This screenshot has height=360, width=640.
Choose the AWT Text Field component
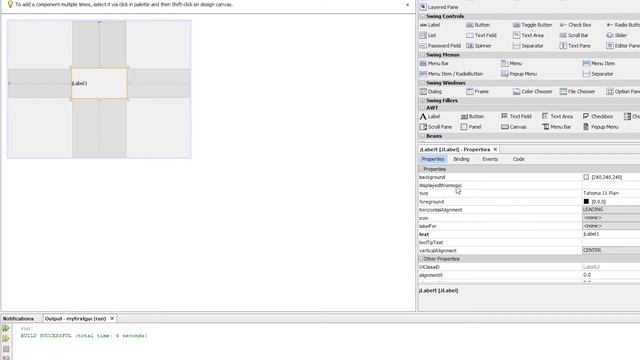(516, 116)
